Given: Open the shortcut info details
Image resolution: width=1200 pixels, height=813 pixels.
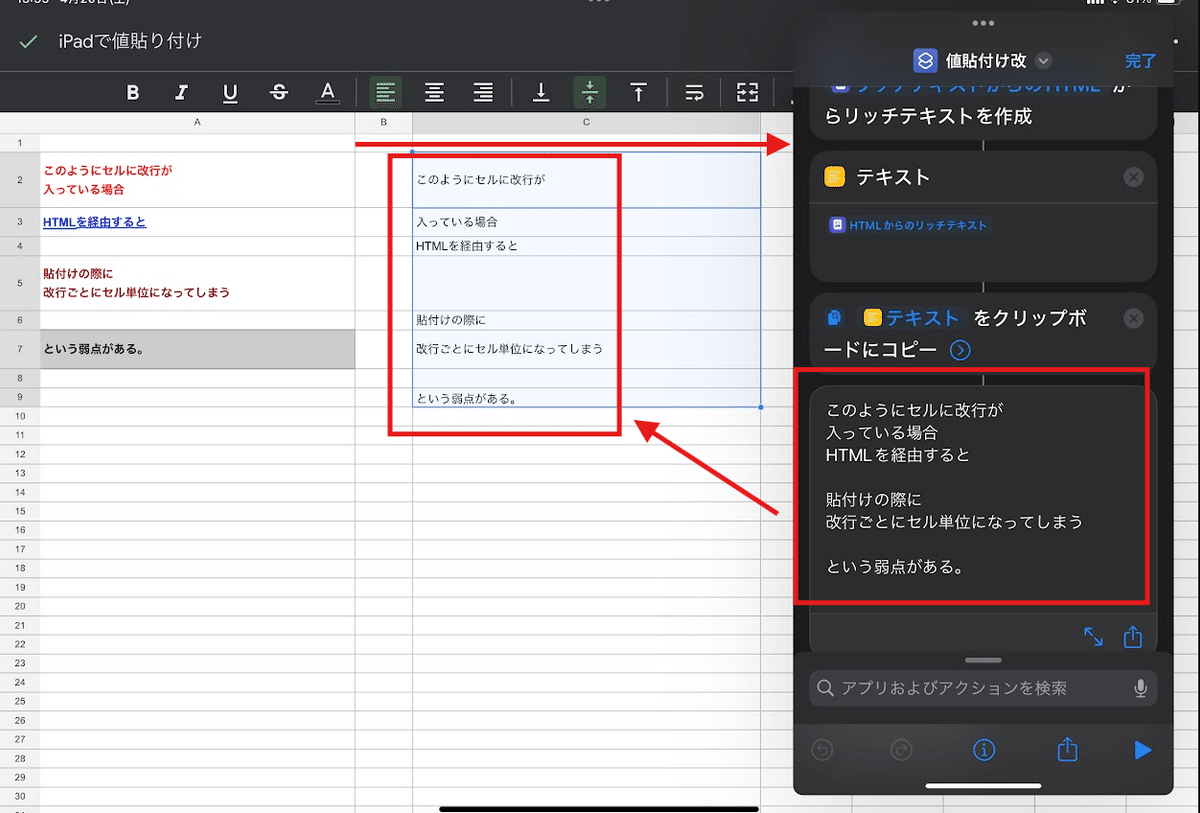Looking at the screenshot, I should 984,750.
